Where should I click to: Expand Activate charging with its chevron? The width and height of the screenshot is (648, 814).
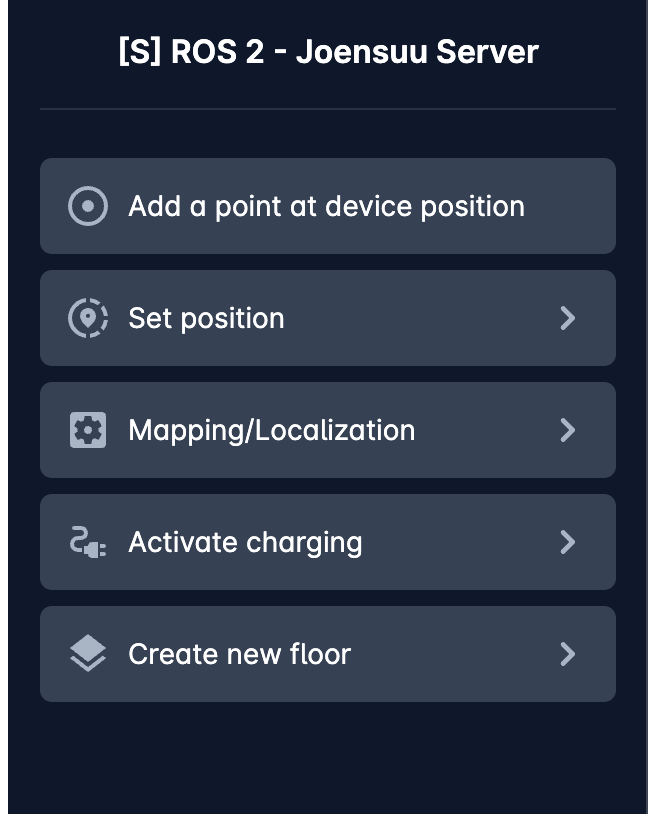(568, 542)
